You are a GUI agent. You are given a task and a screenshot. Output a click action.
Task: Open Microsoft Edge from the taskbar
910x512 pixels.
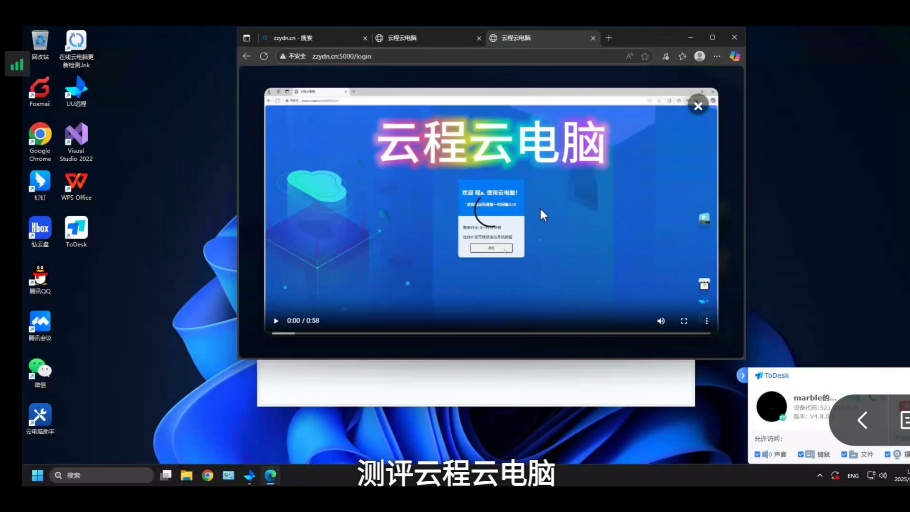(270, 475)
